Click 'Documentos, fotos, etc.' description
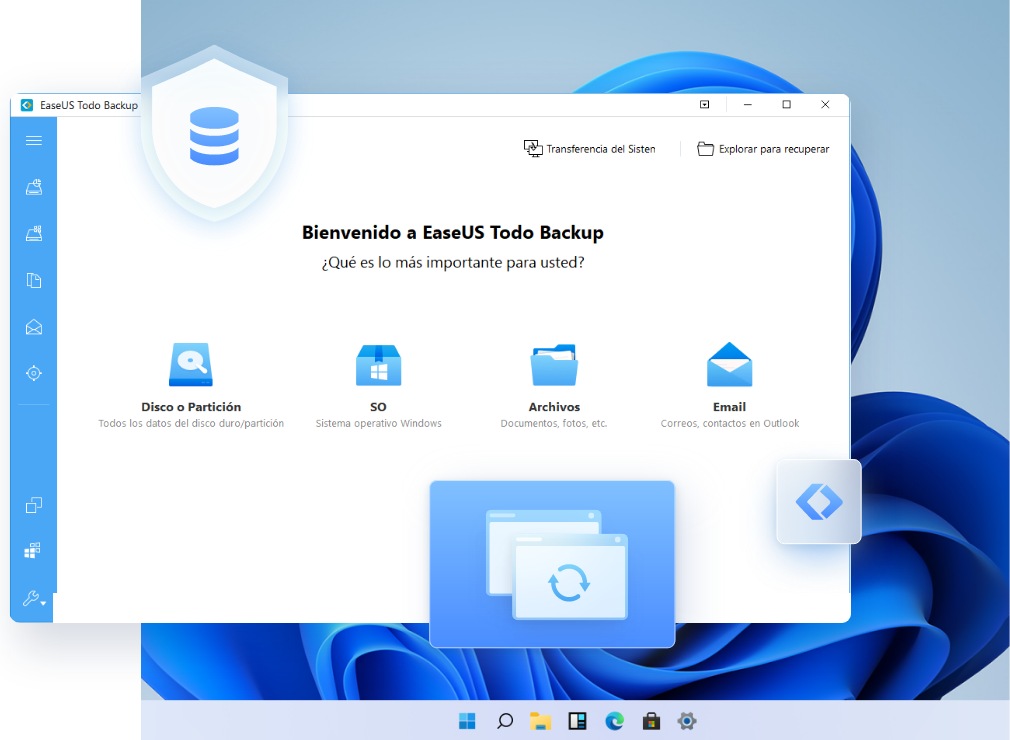 tap(554, 423)
